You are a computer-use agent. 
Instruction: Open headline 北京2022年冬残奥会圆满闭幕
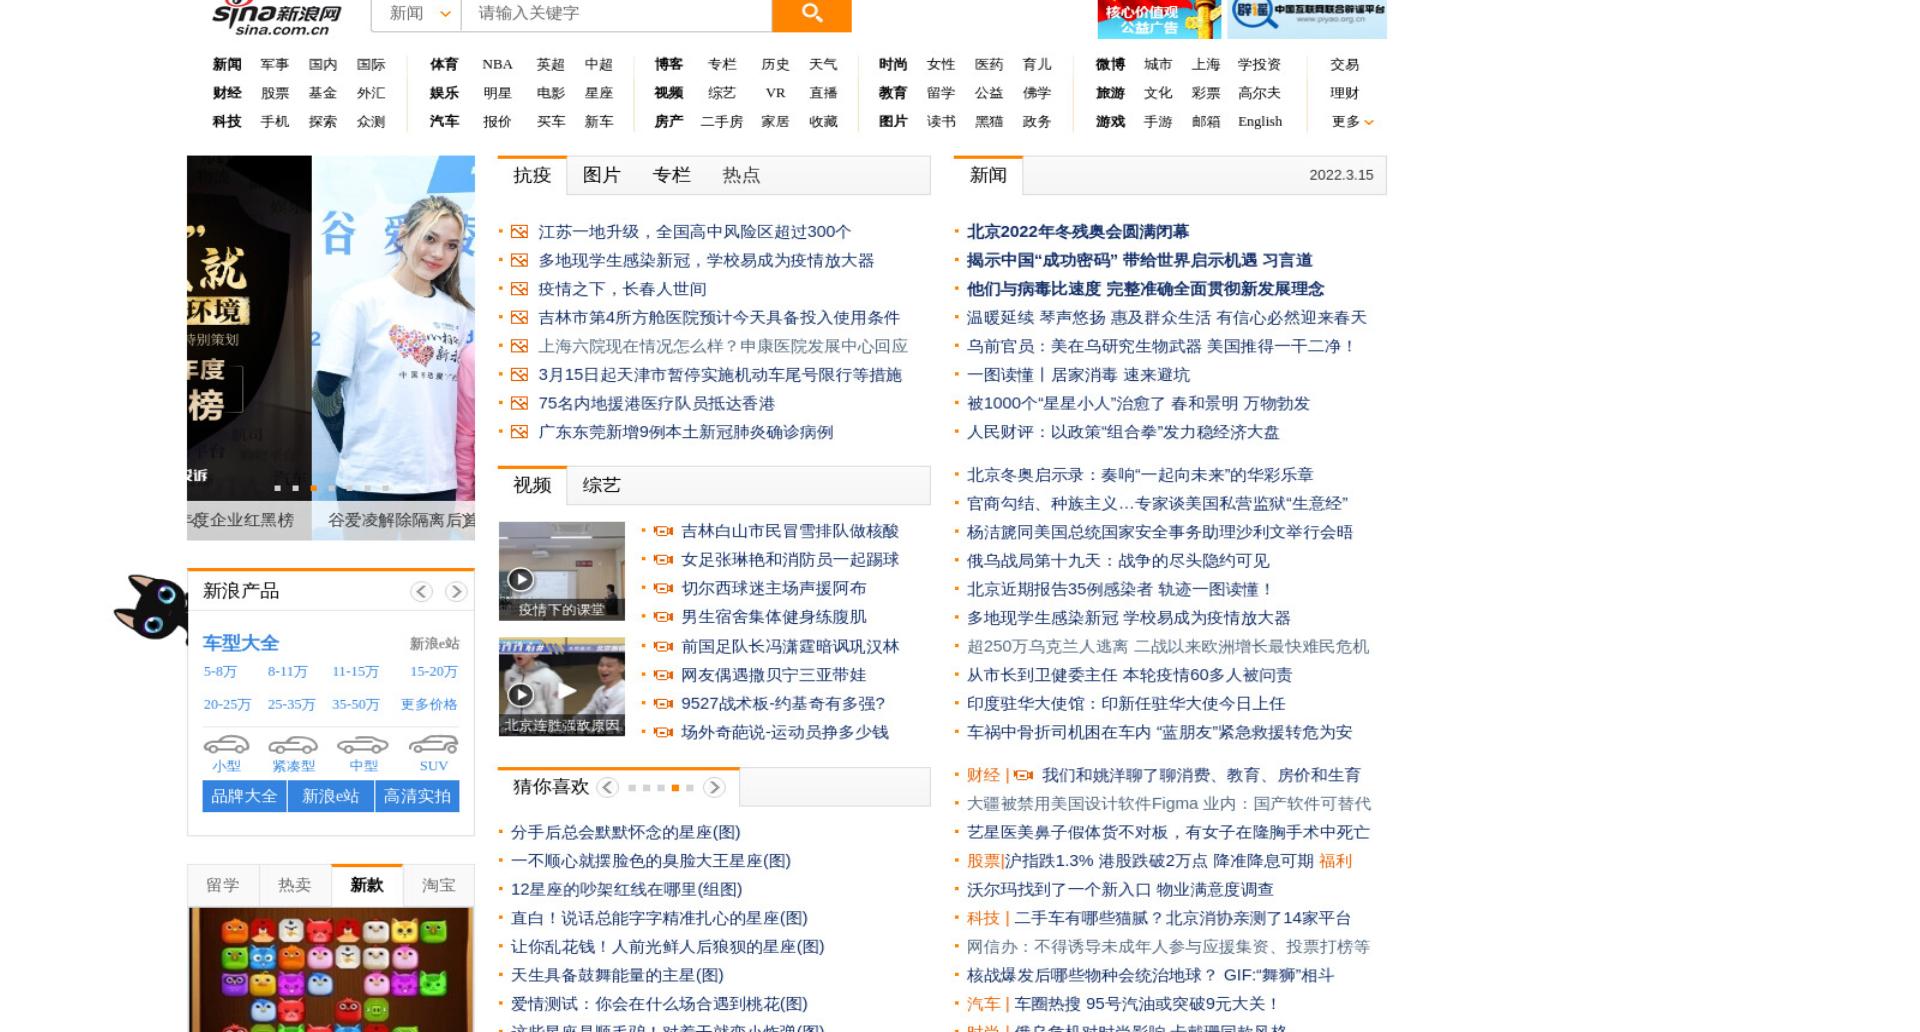tap(1078, 232)
